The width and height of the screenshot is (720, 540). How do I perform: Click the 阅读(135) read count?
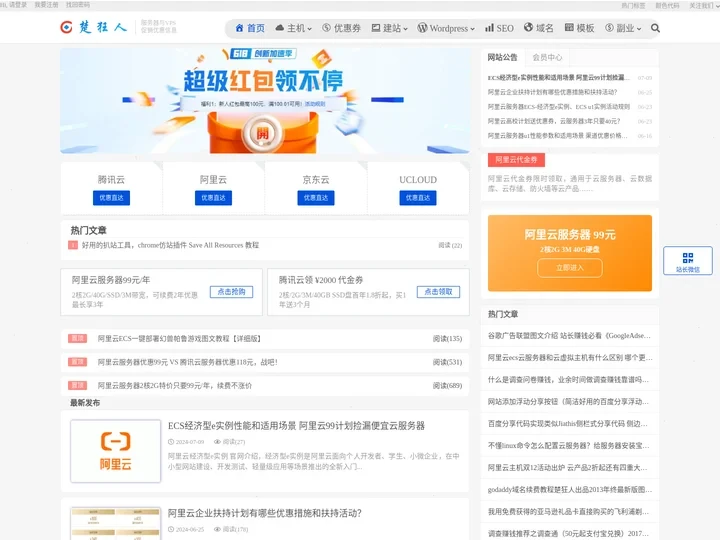click(447, 339)
